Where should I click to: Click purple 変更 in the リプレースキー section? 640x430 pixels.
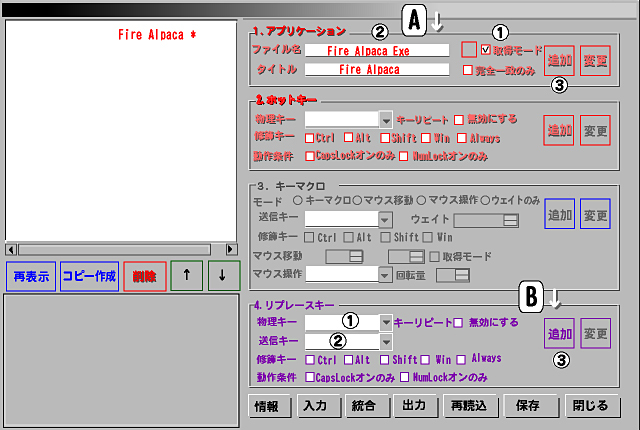pos(596,334)
